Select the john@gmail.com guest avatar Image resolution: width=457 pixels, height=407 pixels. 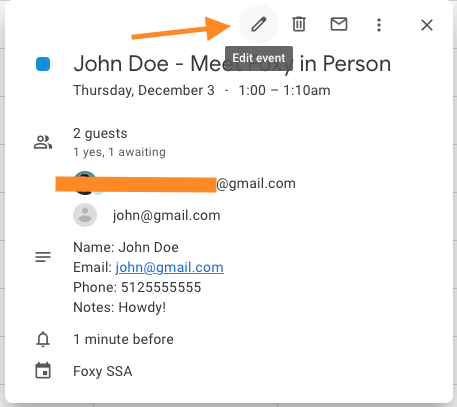click(x=85, y=215)
